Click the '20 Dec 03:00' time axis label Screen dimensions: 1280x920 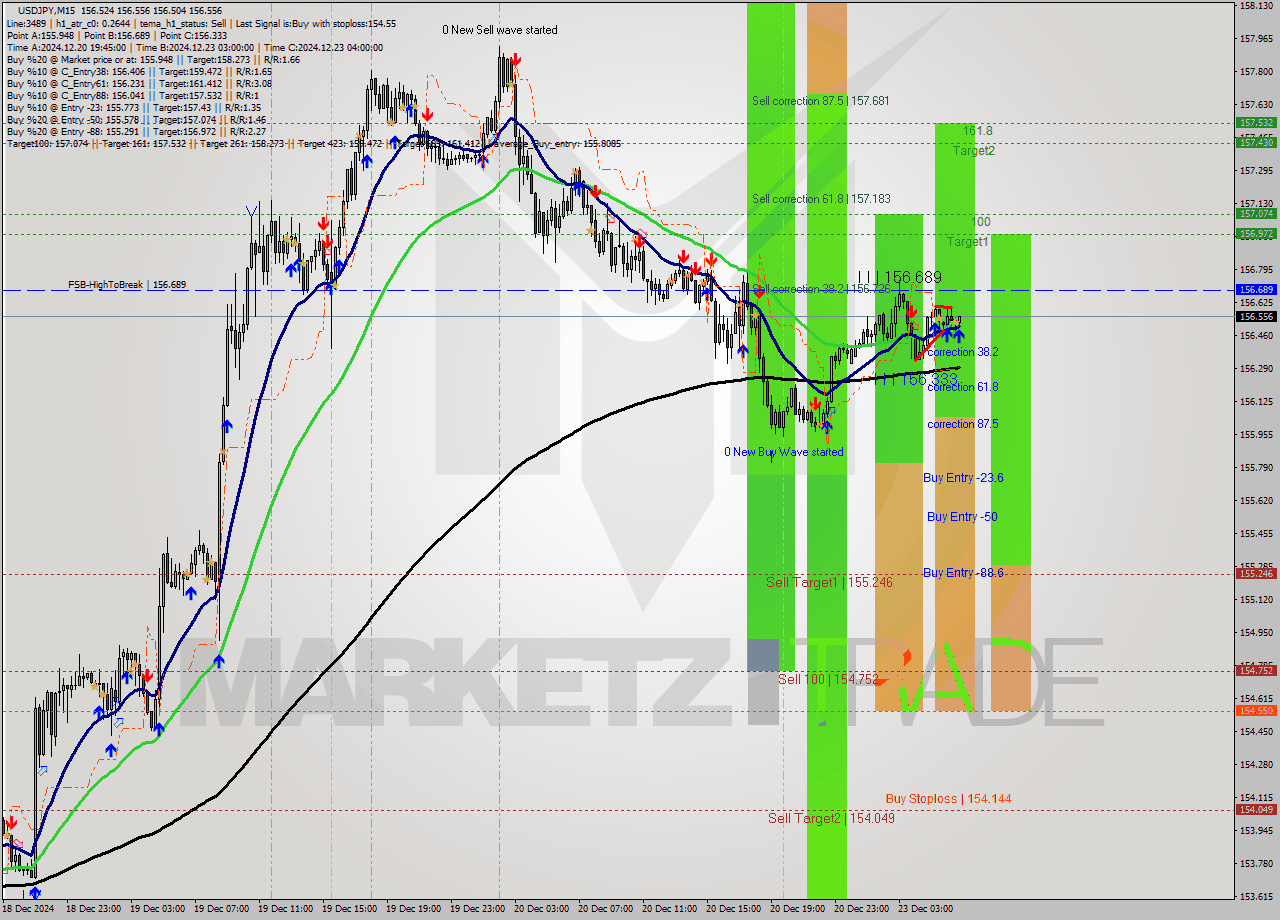541,909
